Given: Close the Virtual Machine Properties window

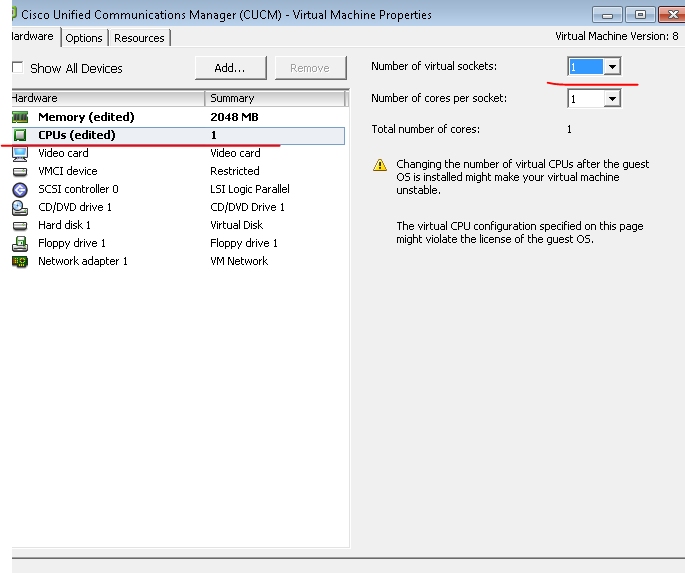Looking at the screenshot, I should [672, 15].
